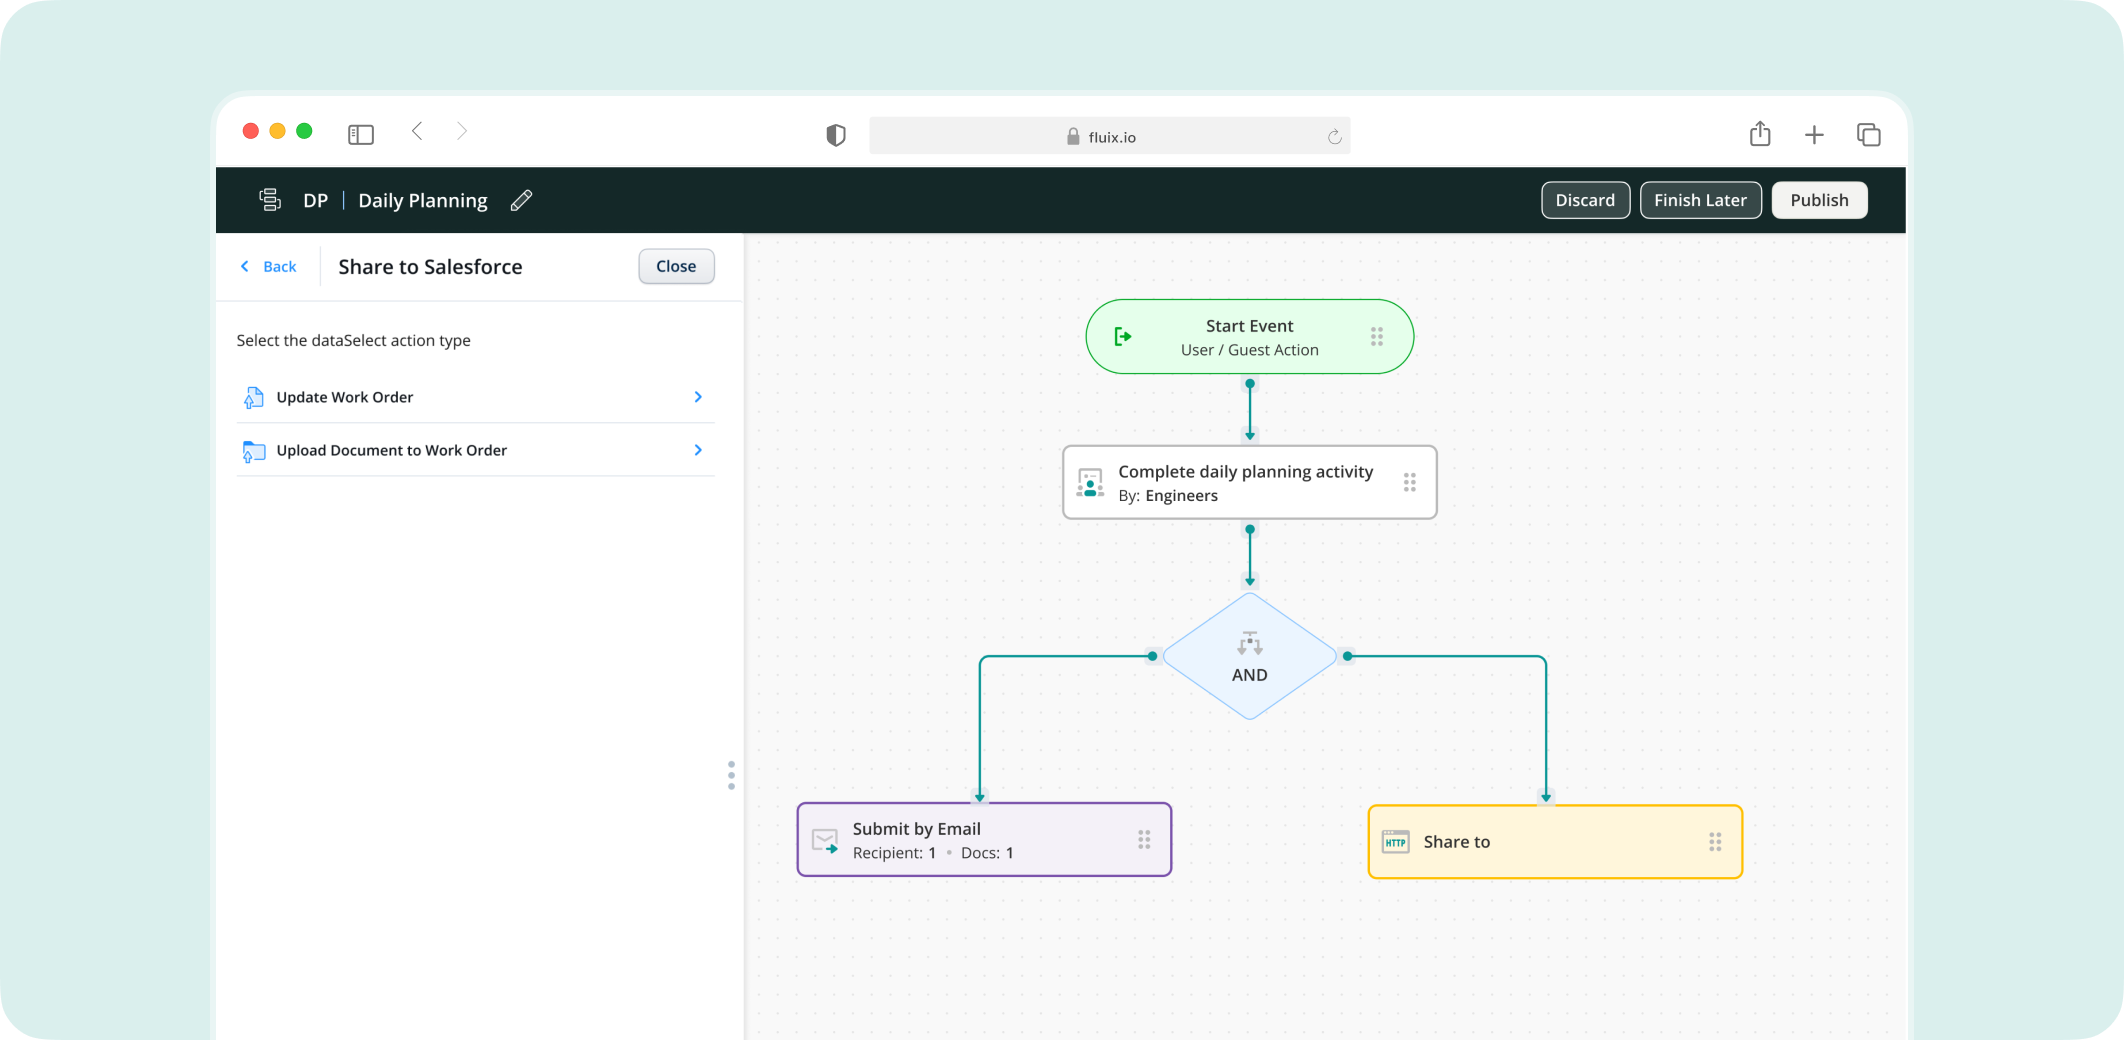The width and height of the screenshot is (2124, 1040).
Task: Show the browser tab overview icon
Action: pyautogui.click(x=1868, y=135)
